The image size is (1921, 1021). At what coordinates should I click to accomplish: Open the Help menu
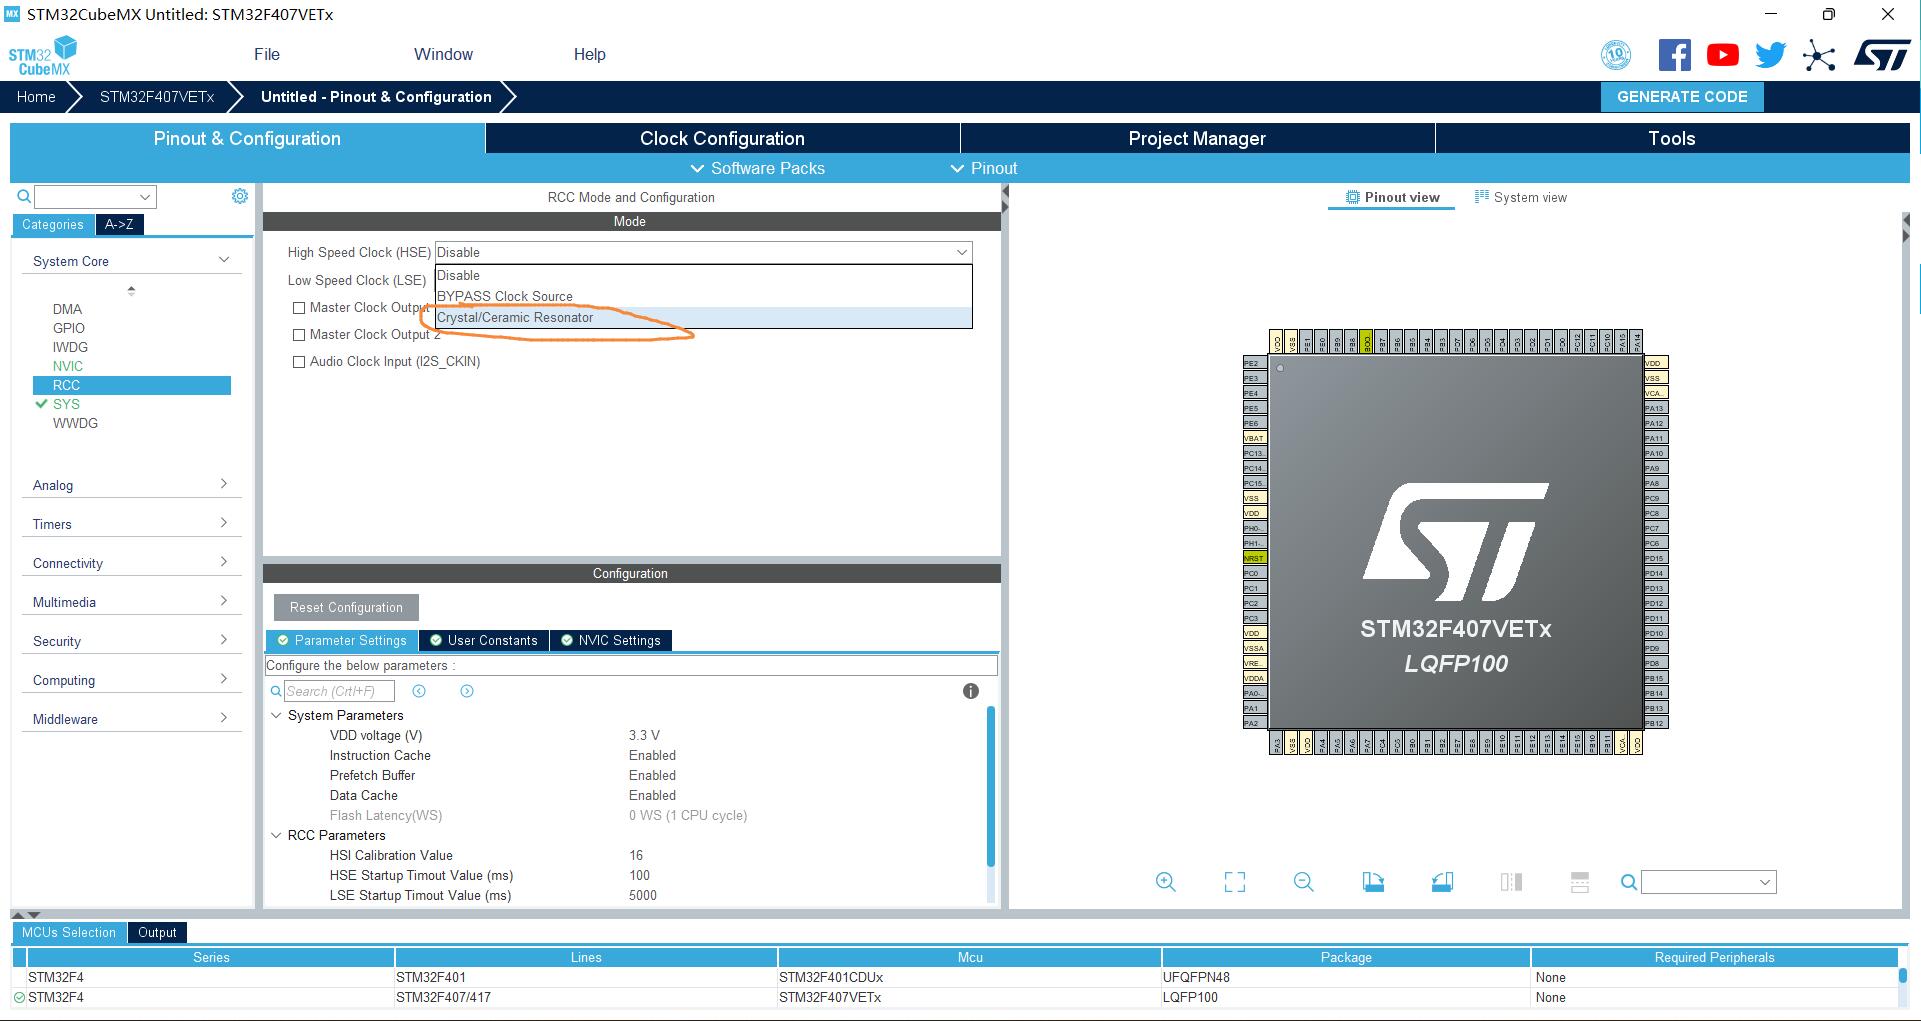pos(590,54)
